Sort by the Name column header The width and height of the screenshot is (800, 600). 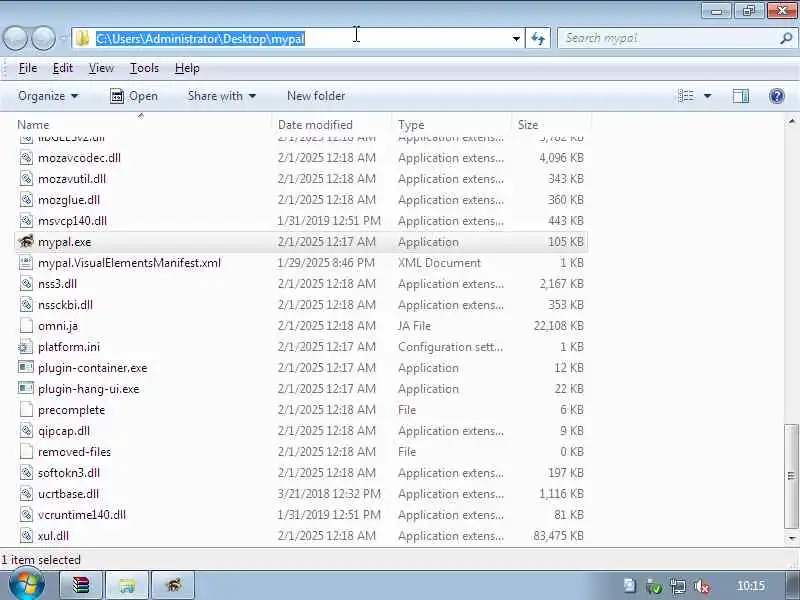pos(33,124)
